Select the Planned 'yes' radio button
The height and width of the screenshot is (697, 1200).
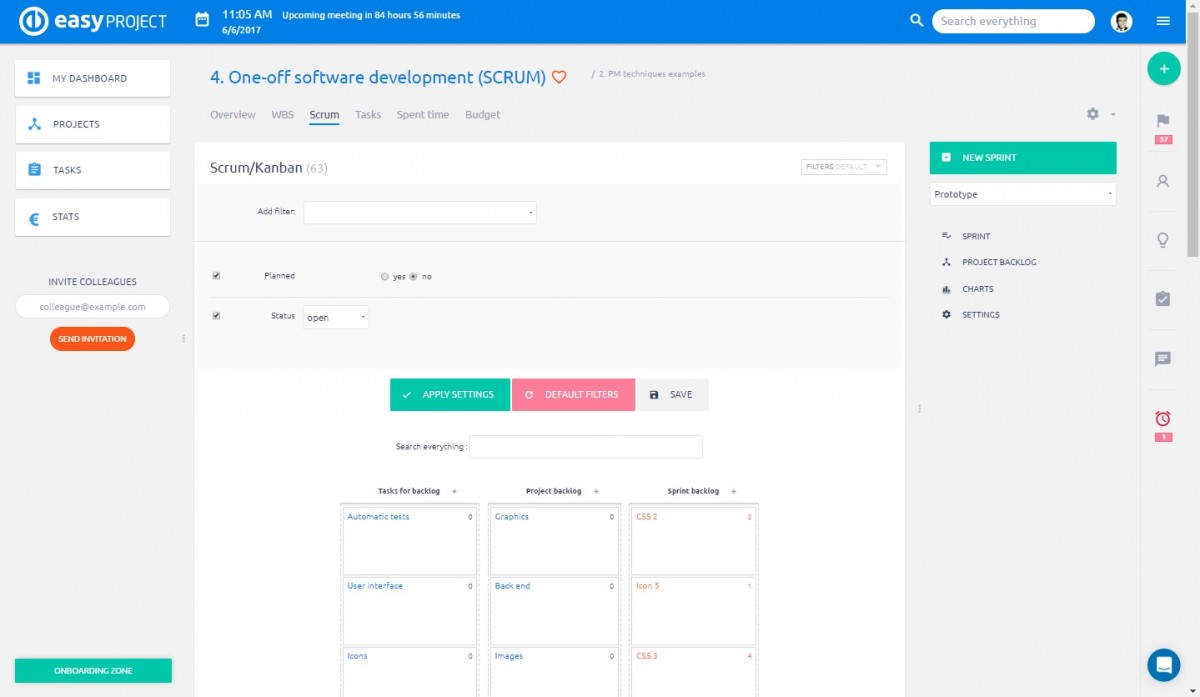click(x=385, y=277)
